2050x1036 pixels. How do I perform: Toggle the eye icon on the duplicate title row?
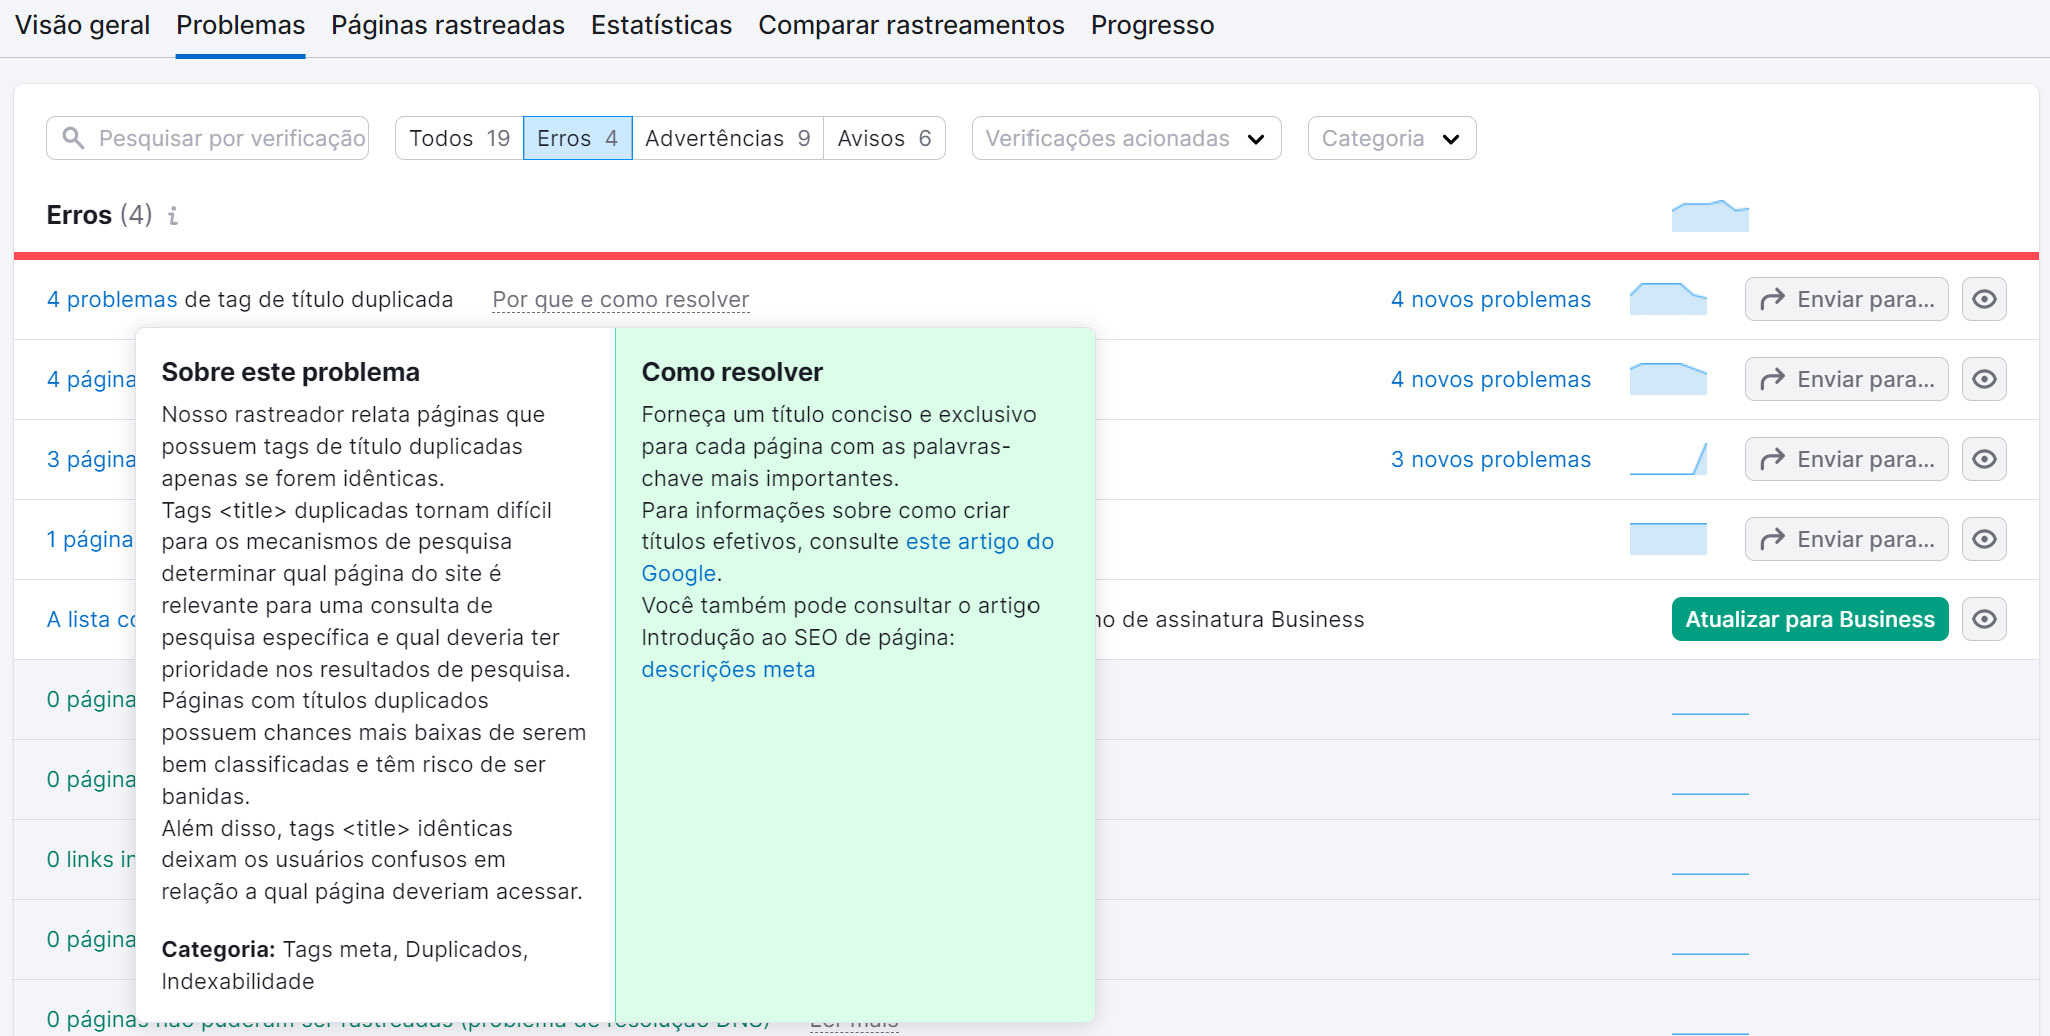[1985, 299]
